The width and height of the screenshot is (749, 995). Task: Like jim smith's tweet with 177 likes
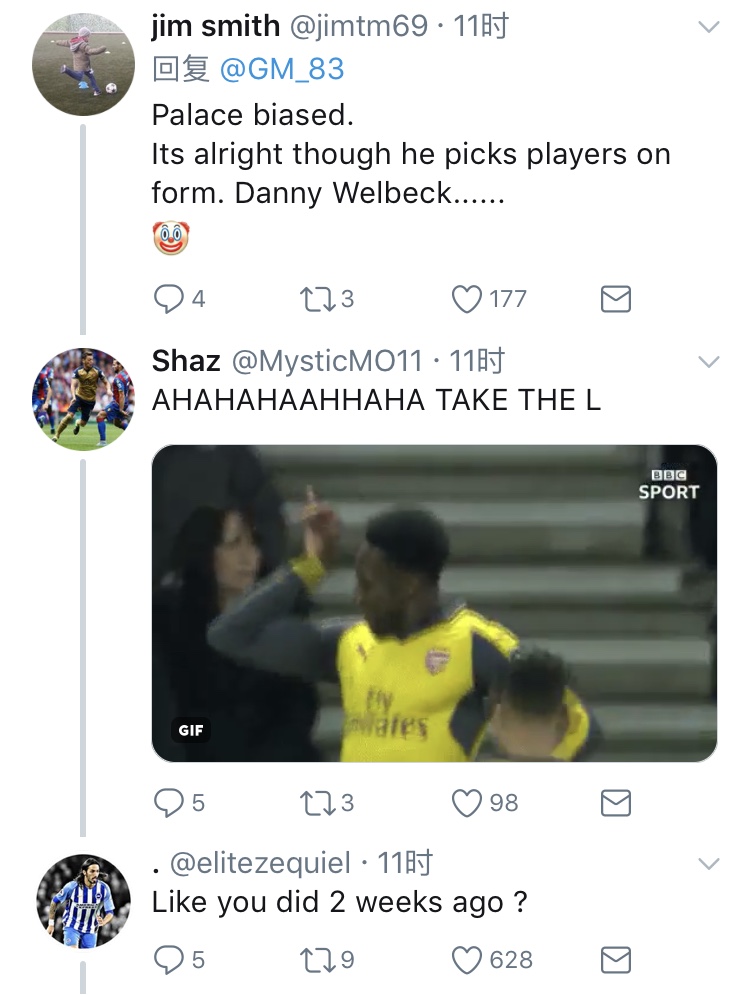pos(467,299)
